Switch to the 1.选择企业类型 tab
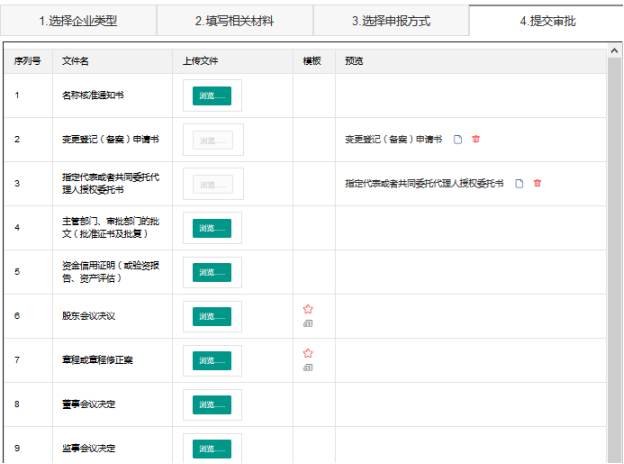This screenshot has width=624, height=464. click(x=78, y=20)
